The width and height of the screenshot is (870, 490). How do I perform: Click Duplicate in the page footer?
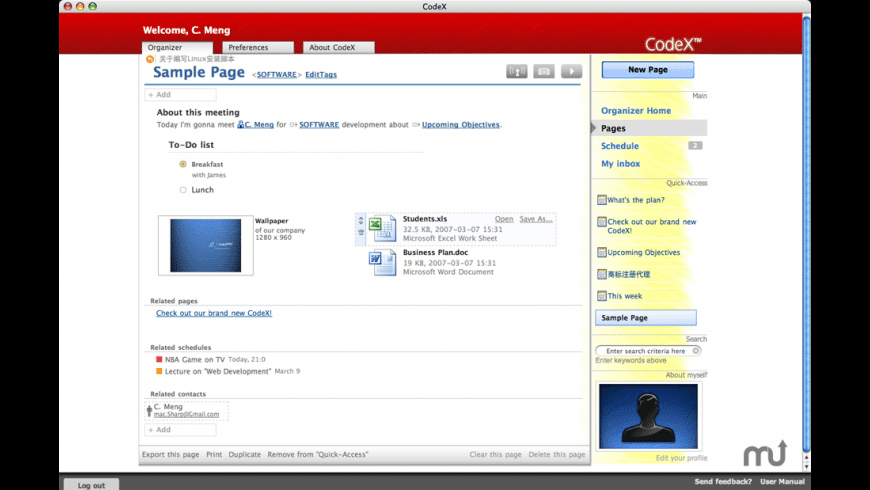[x=245, y=454]
